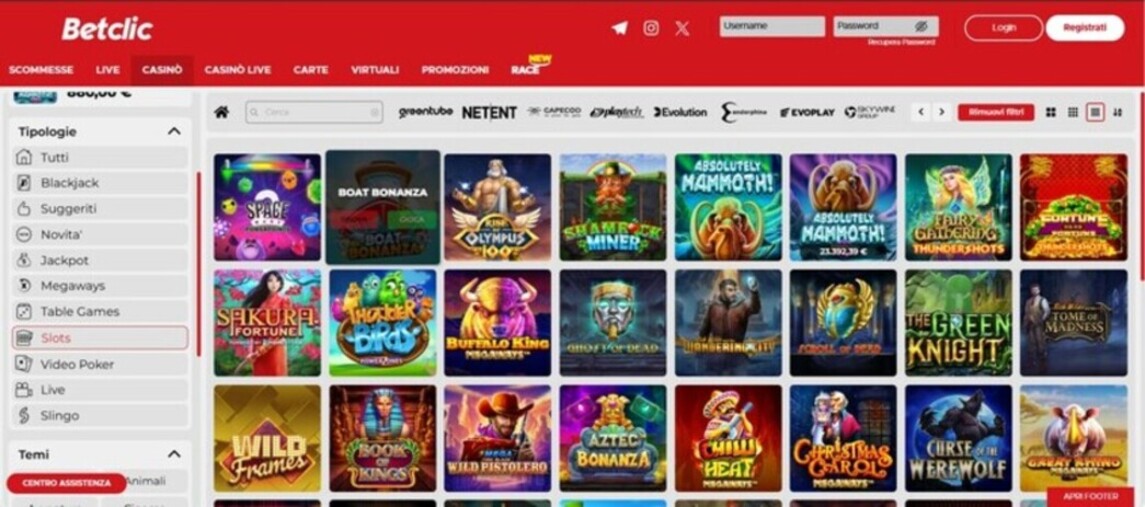
Task: Collapse the Tipologie section
Action: tap(174, 131)
